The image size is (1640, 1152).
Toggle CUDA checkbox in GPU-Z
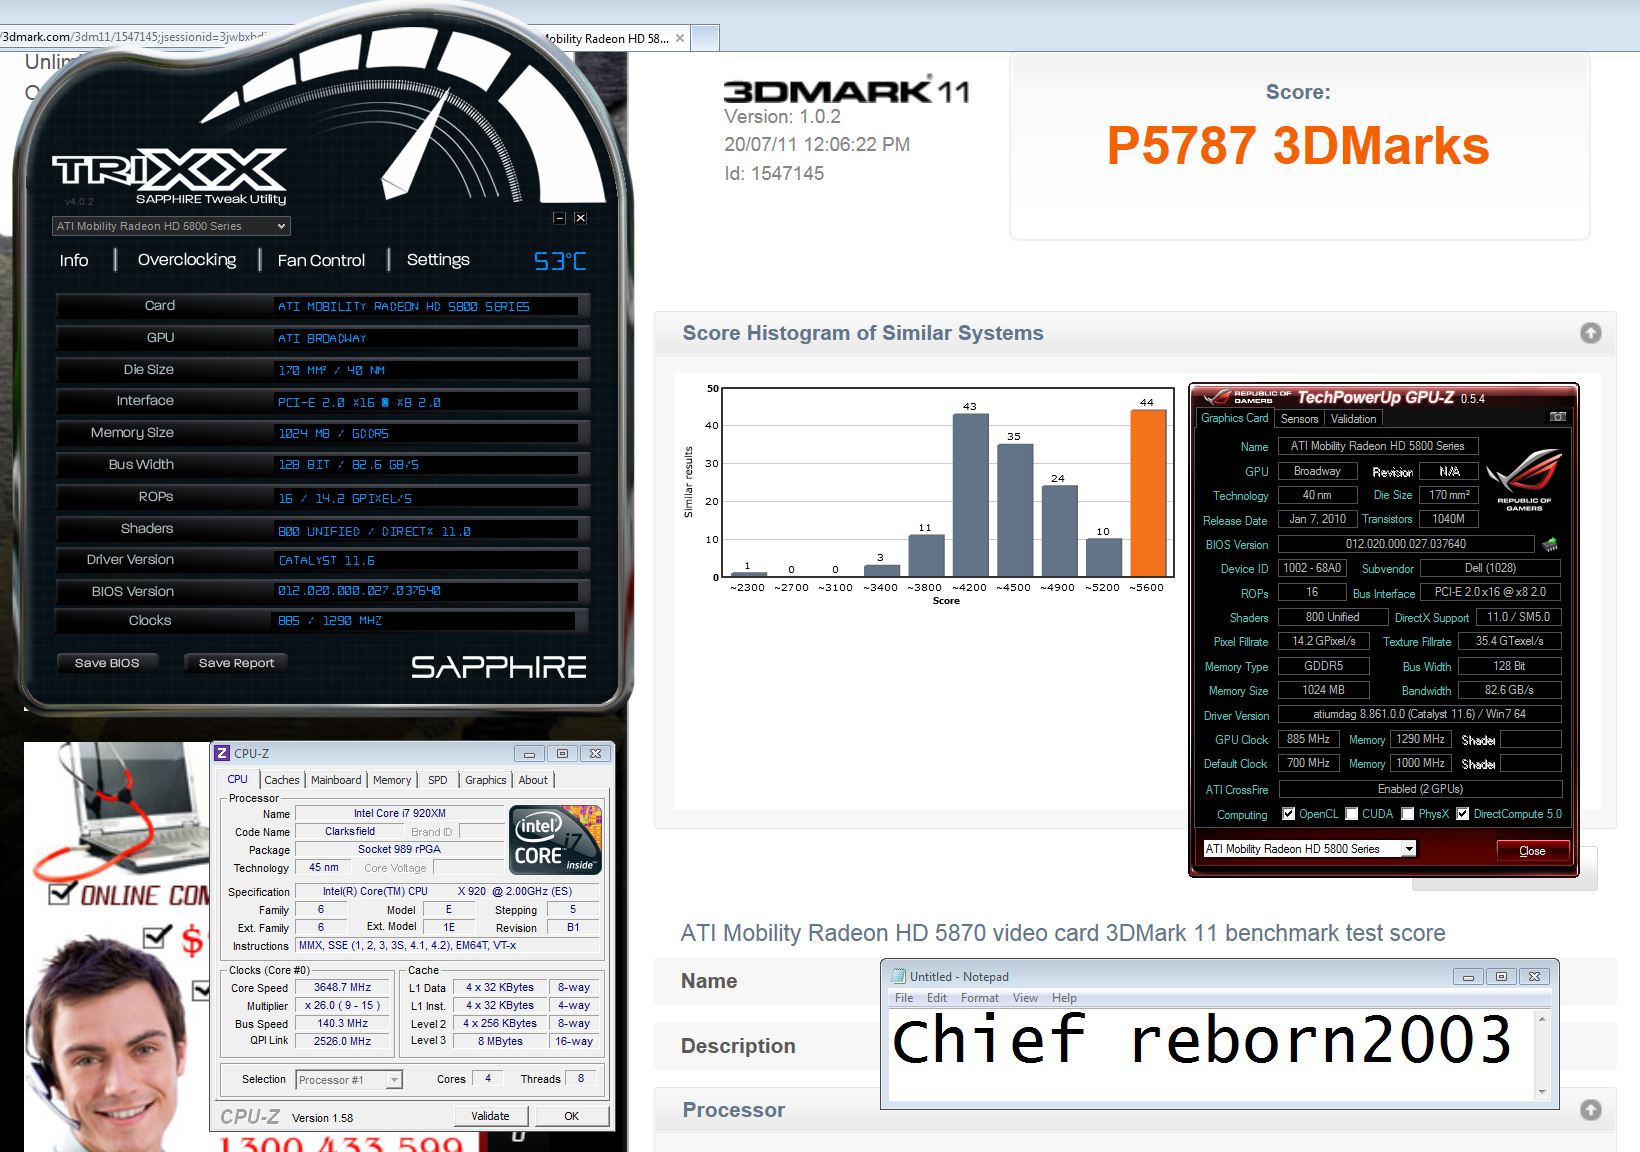1352,814
